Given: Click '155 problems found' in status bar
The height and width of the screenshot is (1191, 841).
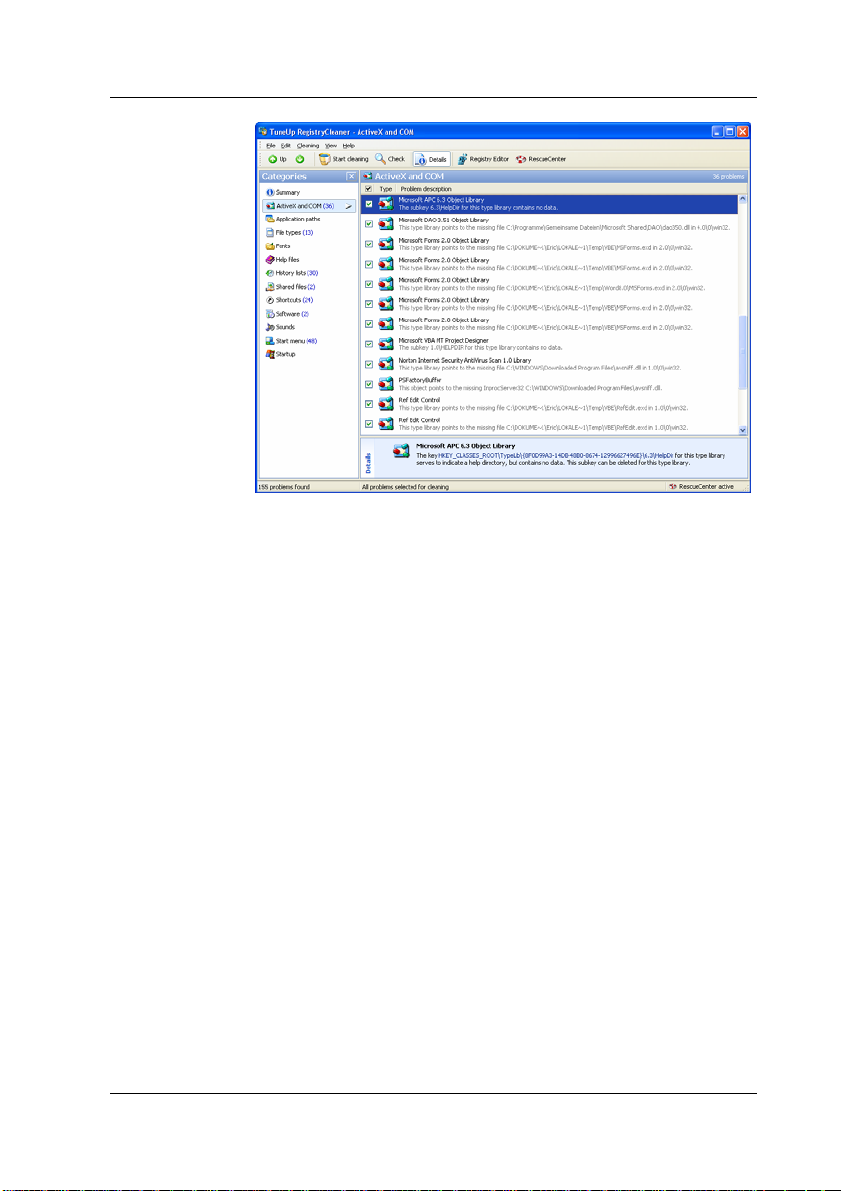Looking at the screenshot, I should point(284,487).
